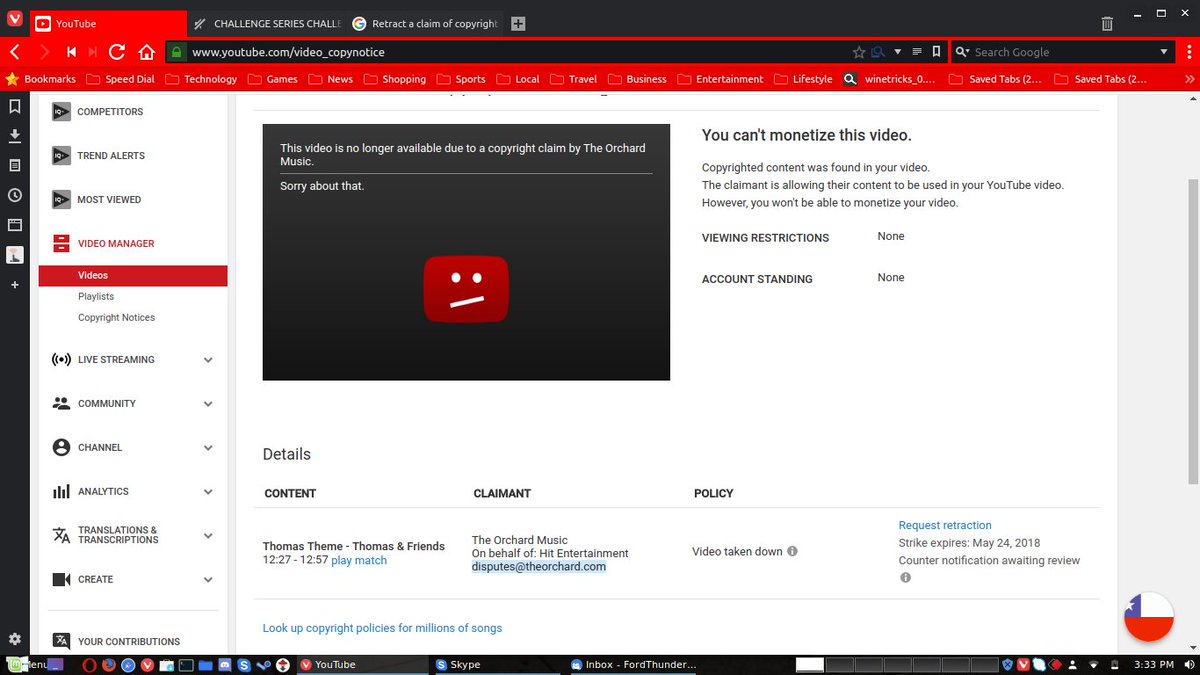The height and width of the screenshot is (675, 1200).
Task: Click the Request retraction link
Action: [945, 525]
